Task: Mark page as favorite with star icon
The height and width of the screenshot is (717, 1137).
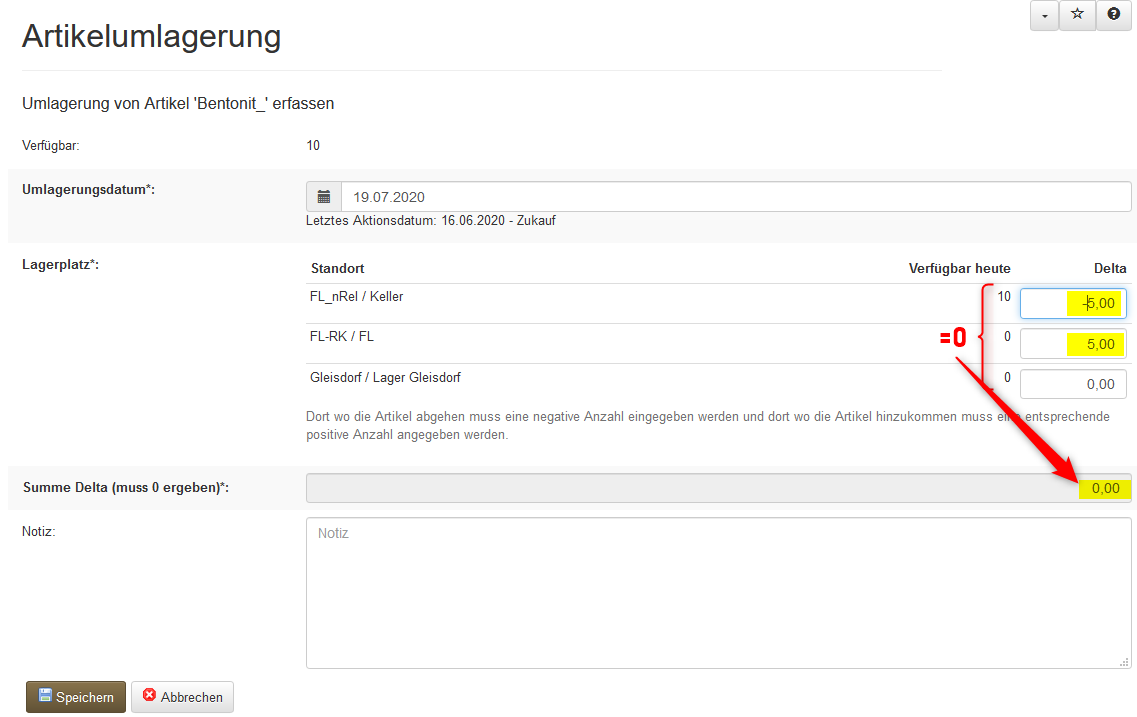Action: pyautogui.click(x=1077, y=15)
